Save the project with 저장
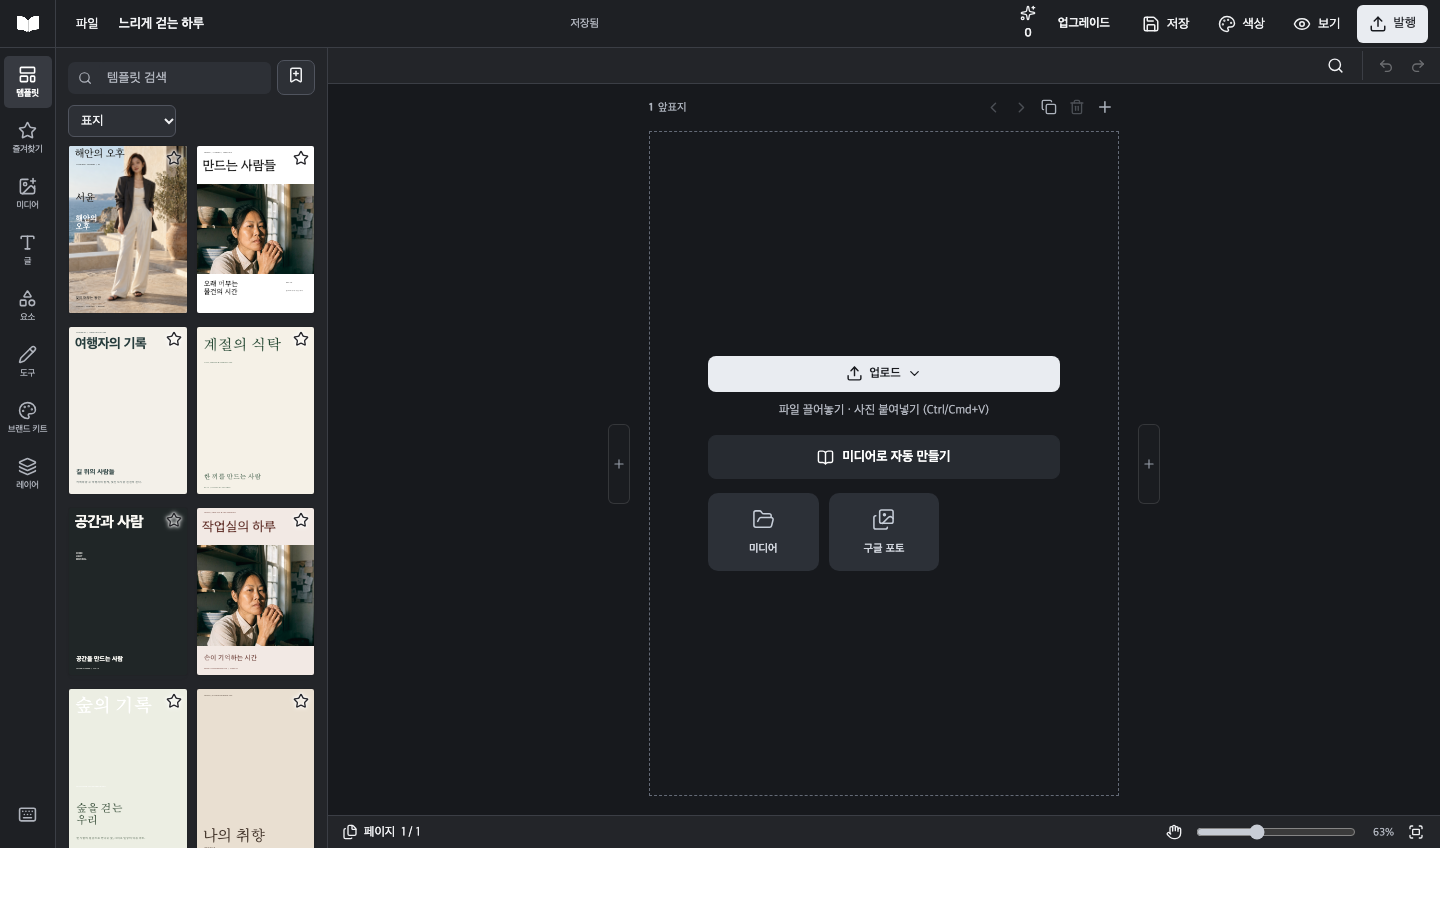Viewport: 1440px width, 913px height. point(1166,23)
